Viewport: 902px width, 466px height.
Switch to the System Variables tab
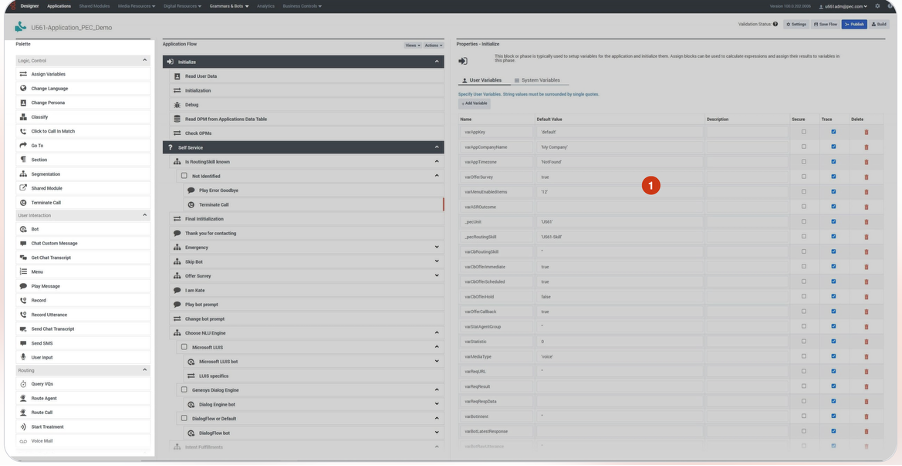537,81
